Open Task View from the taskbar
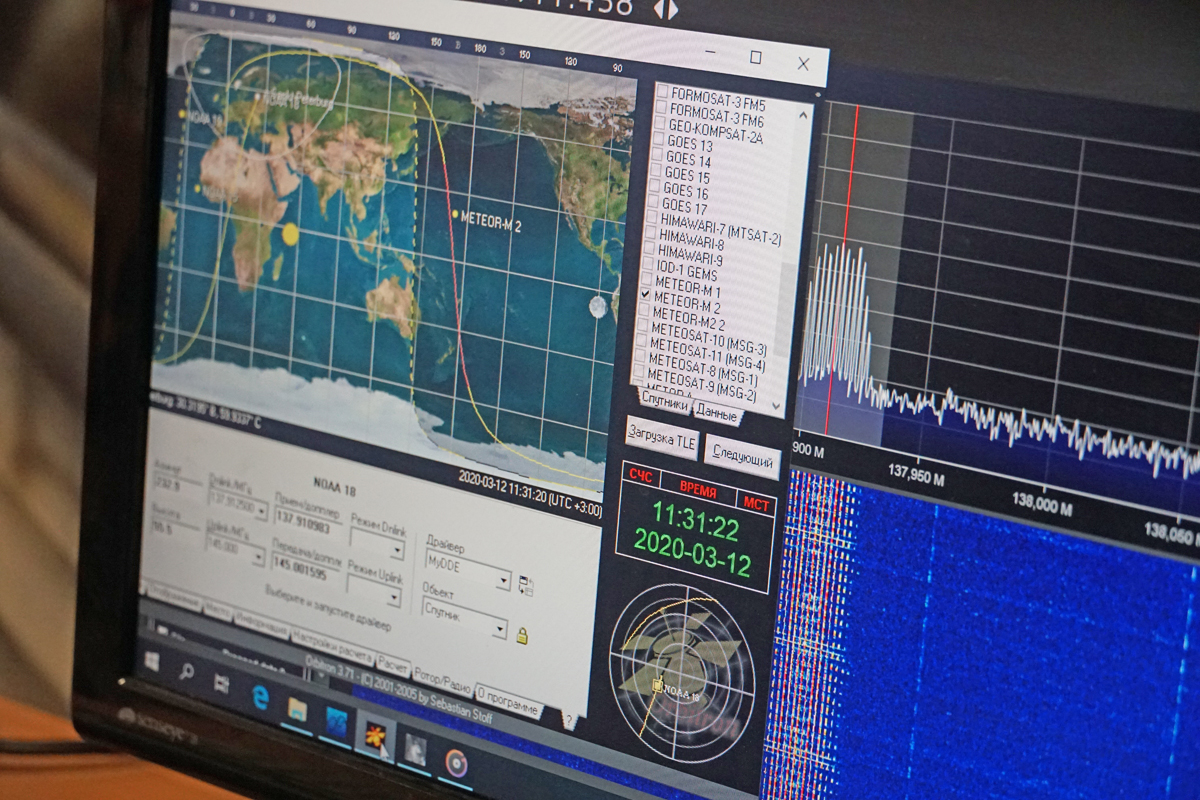Viewport: 1200px width, 800px height. [222, 684]
